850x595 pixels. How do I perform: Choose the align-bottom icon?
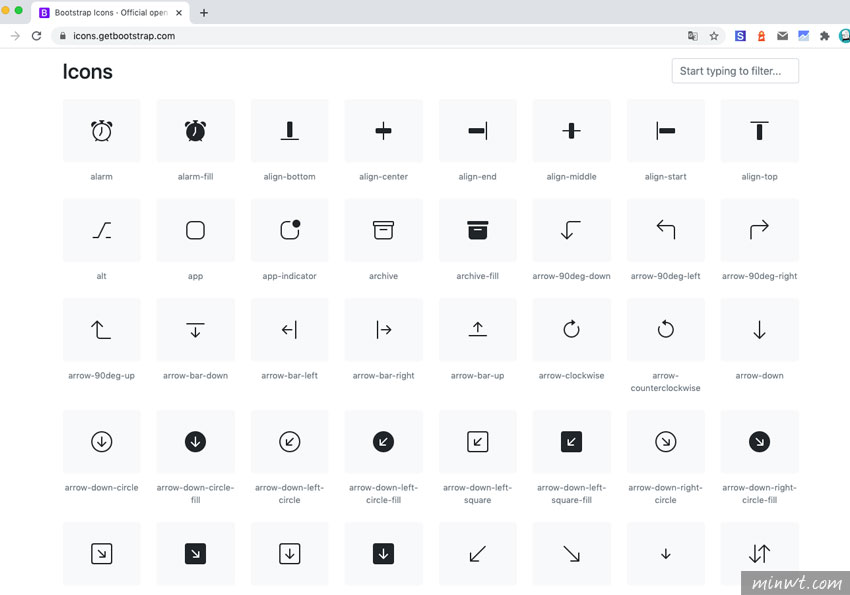click(x=289, y=131)
